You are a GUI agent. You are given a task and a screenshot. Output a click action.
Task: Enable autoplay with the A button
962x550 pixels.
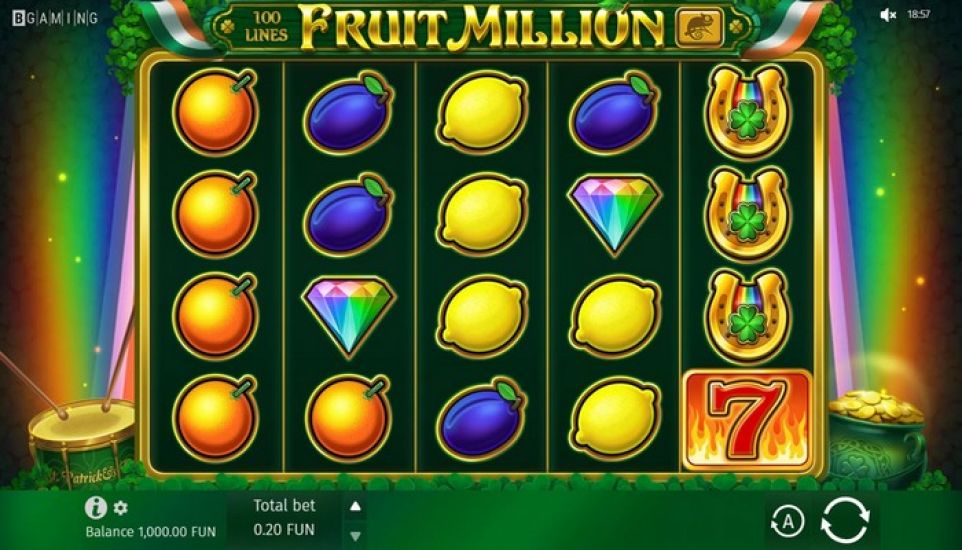pyautogui.click(x=787, y=522)
